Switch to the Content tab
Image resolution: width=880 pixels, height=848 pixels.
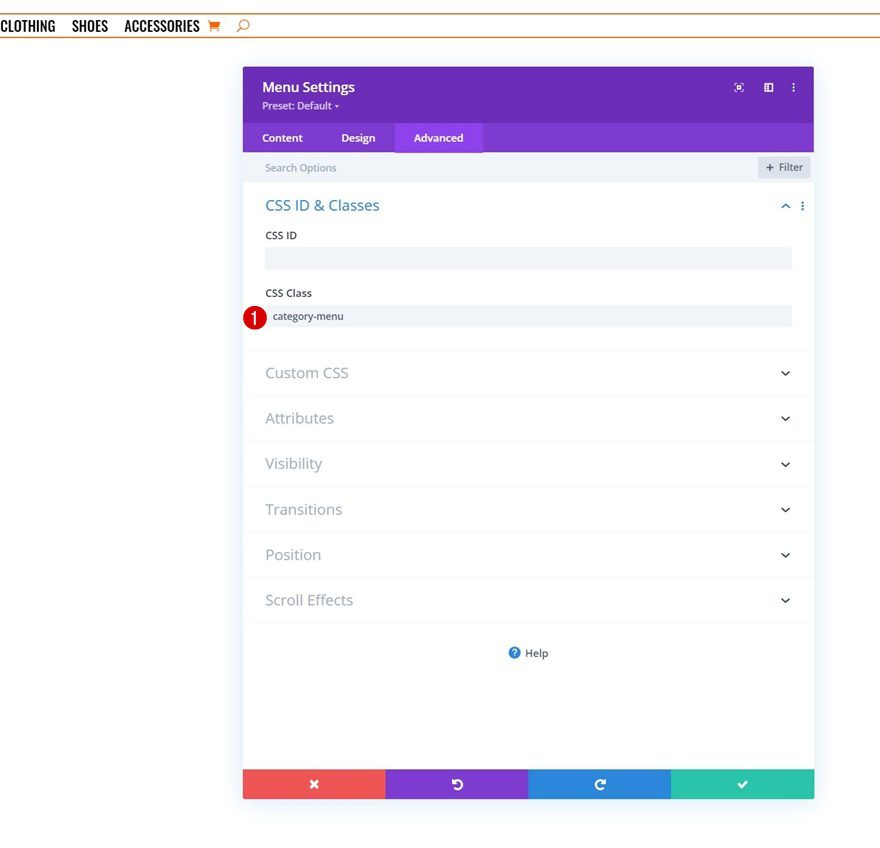tap(282, 138)
